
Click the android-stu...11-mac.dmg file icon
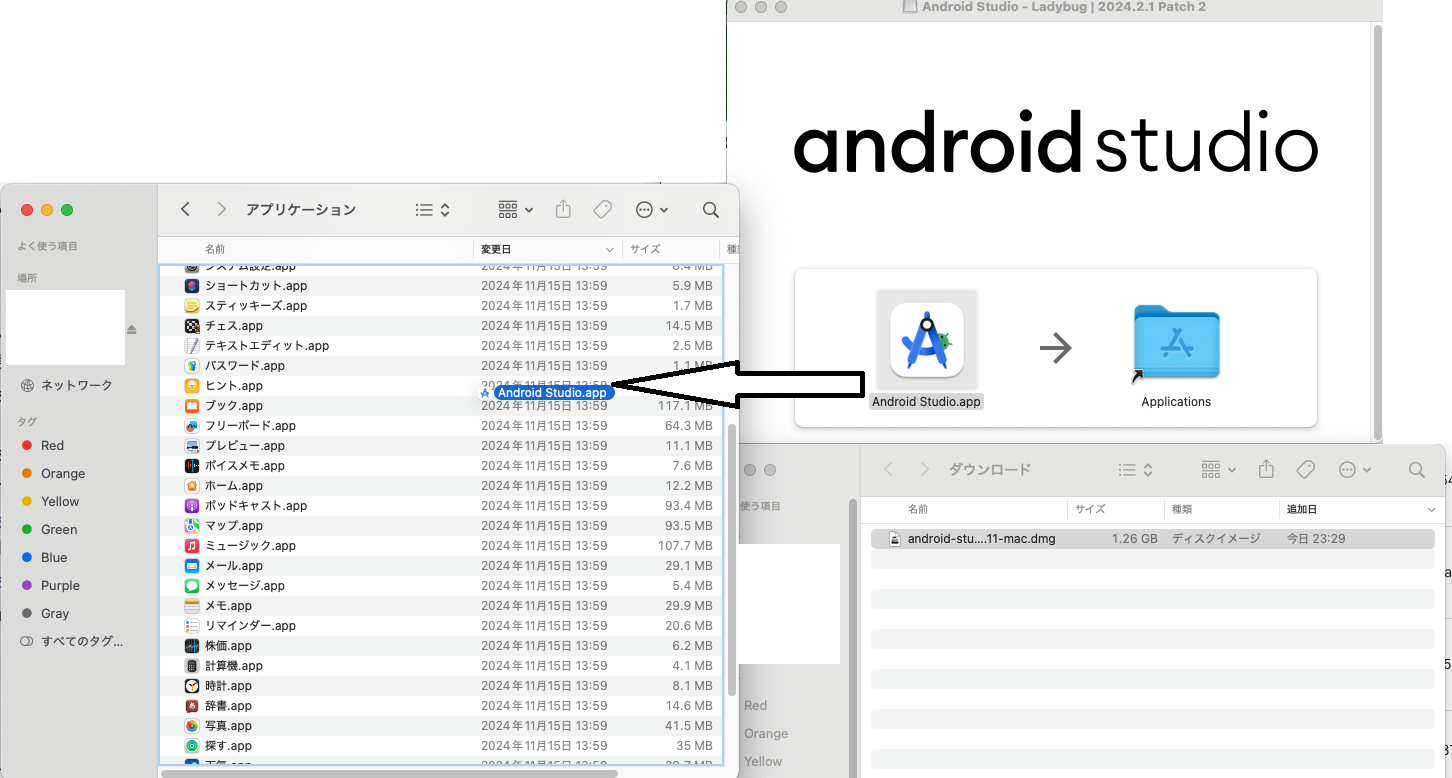[x=893, y=538]
